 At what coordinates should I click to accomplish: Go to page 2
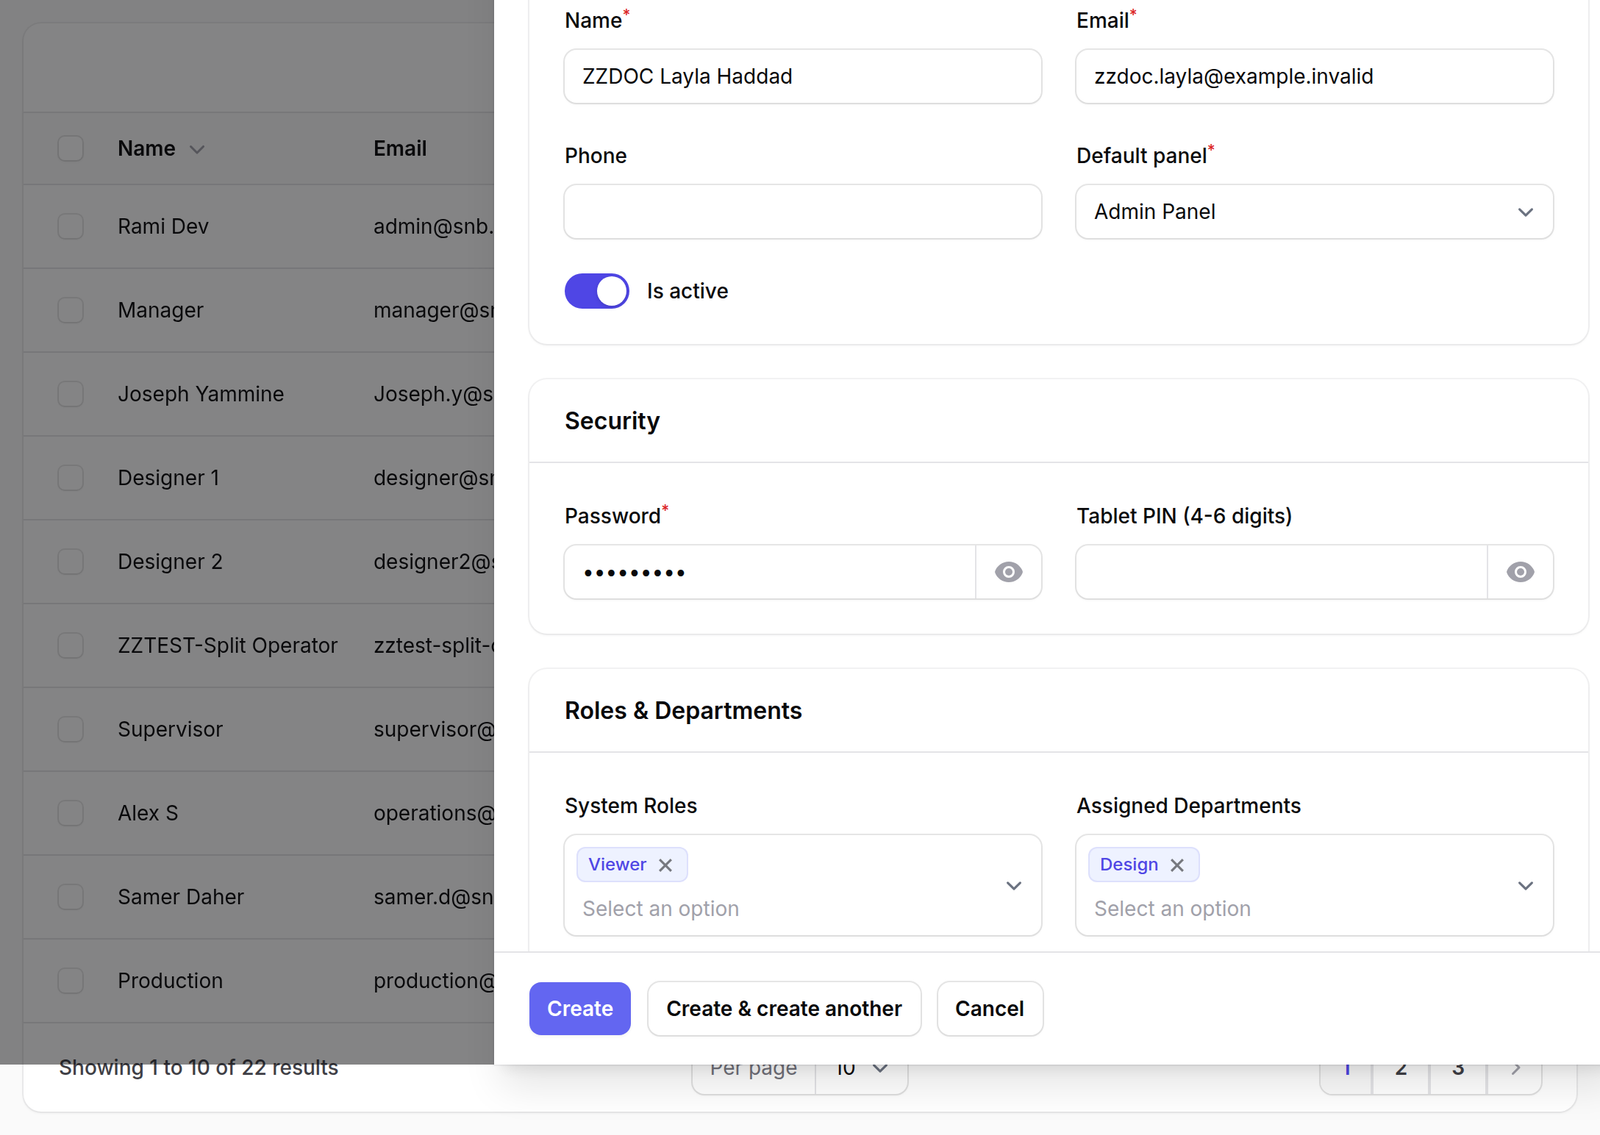(x=1400, y=1069)
